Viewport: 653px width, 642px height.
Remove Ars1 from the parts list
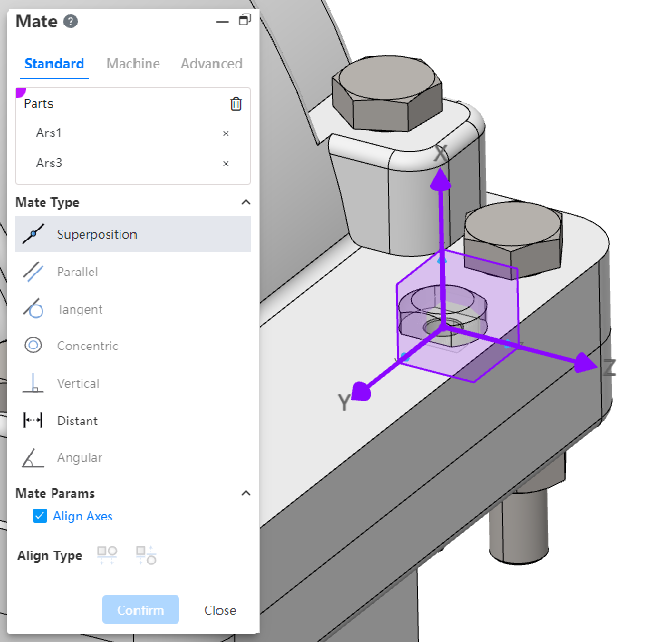point(226,133)
